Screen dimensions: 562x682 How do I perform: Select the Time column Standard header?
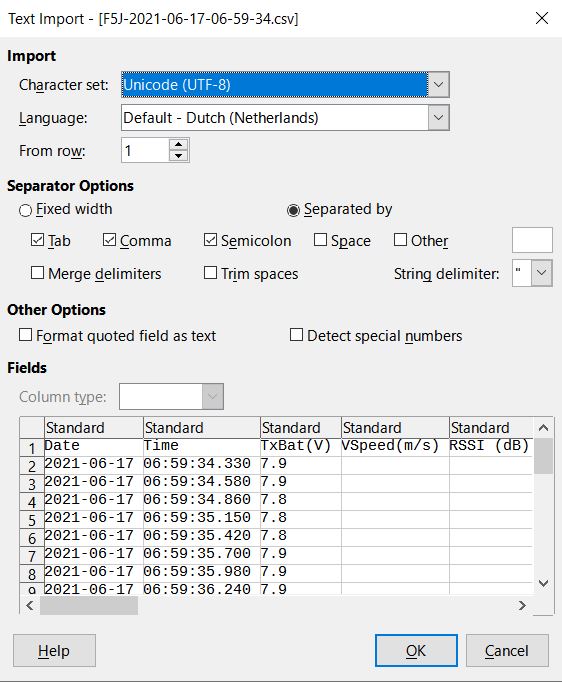point(202,428)
